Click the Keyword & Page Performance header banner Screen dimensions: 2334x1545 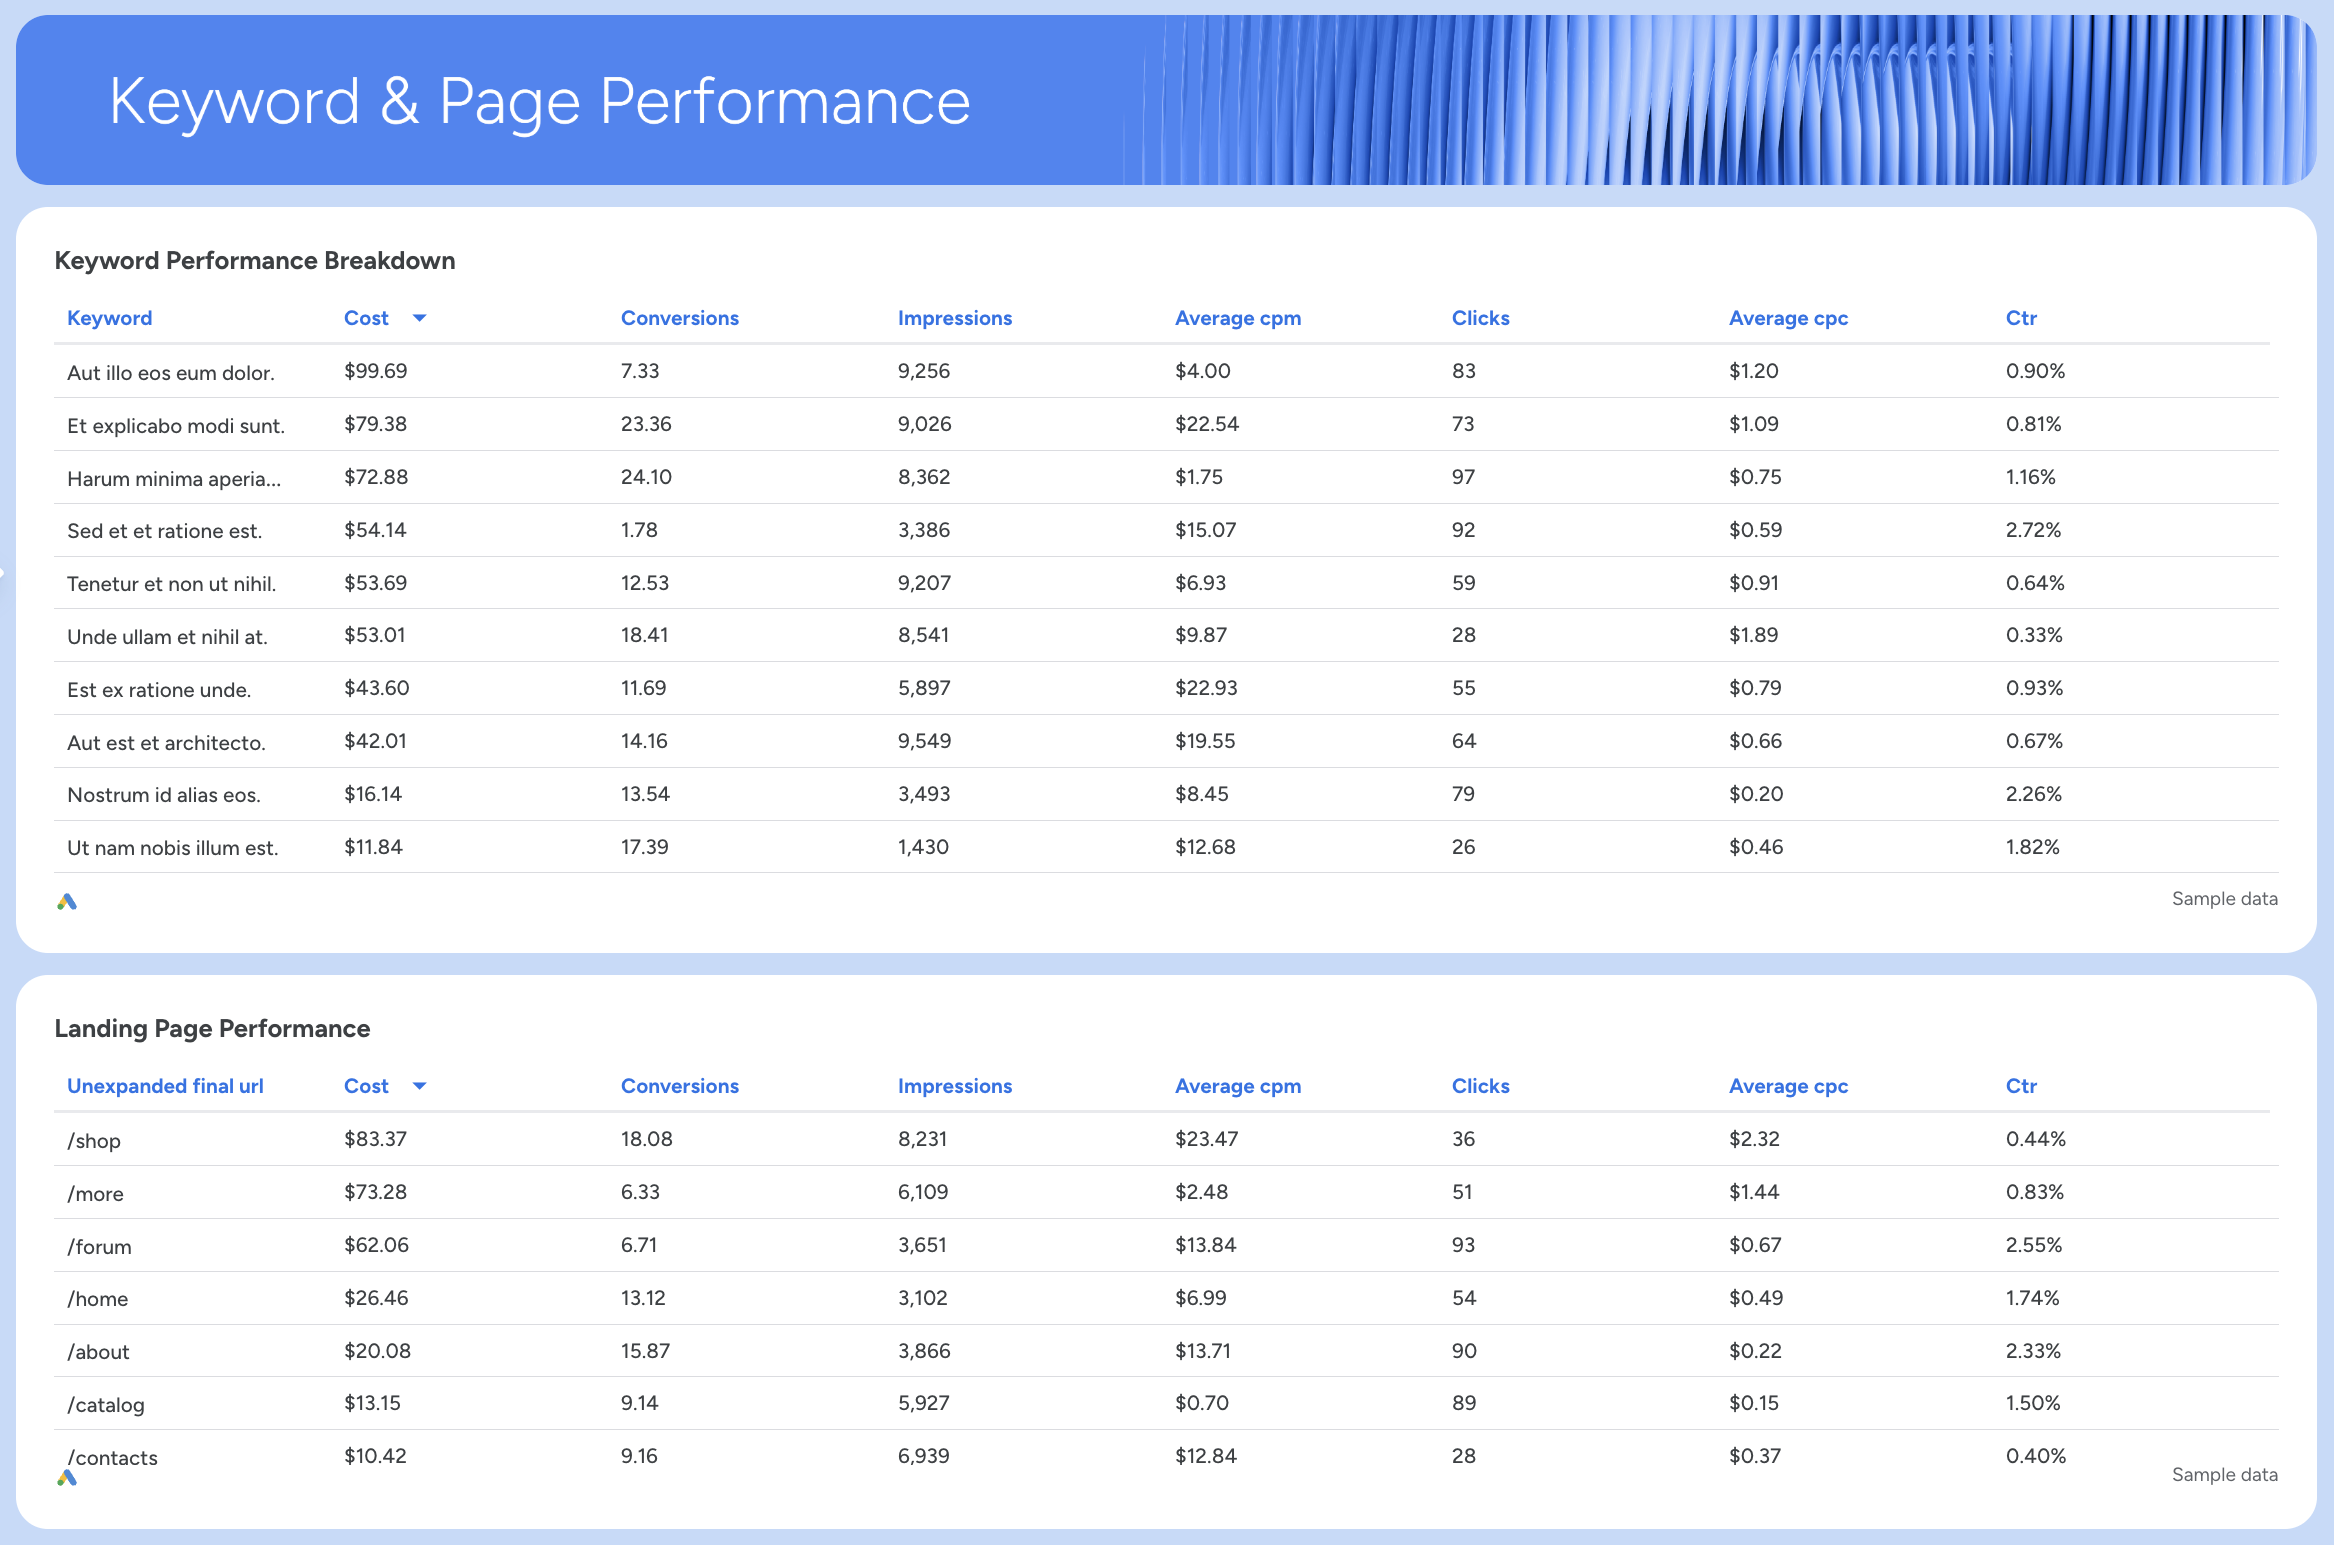538,100
